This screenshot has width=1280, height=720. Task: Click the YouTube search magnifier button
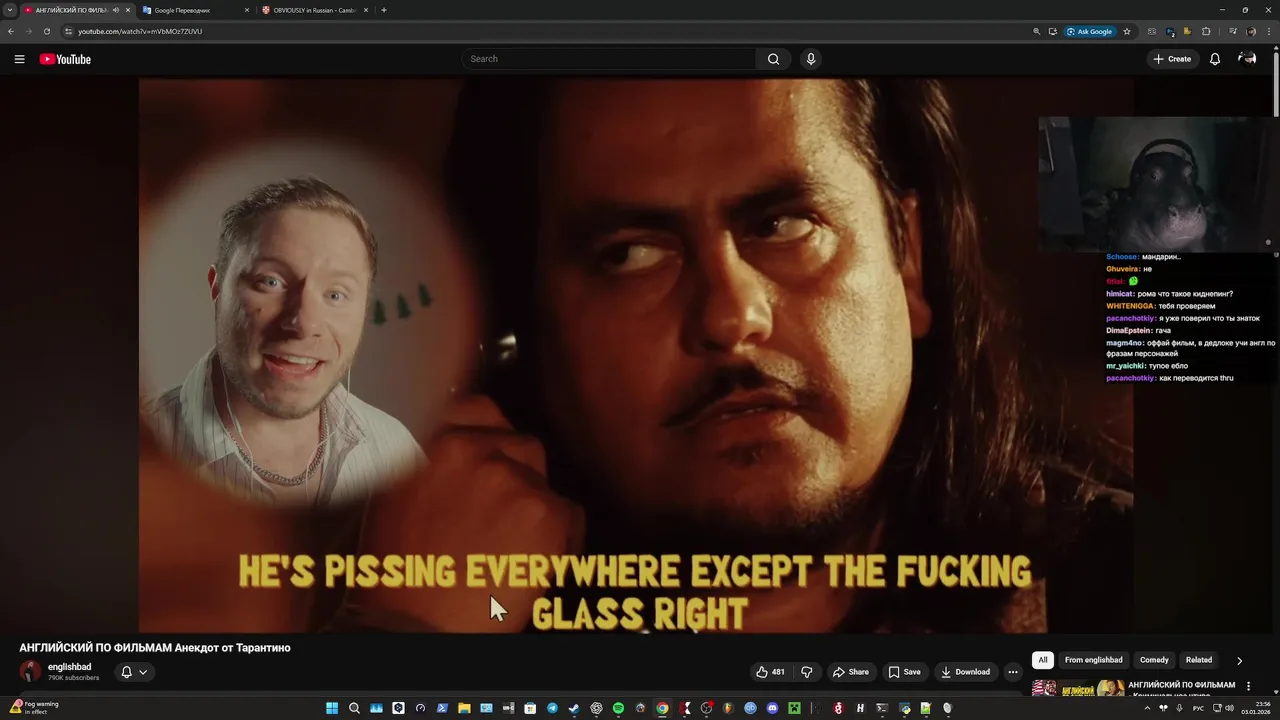(x=773, y=59)
